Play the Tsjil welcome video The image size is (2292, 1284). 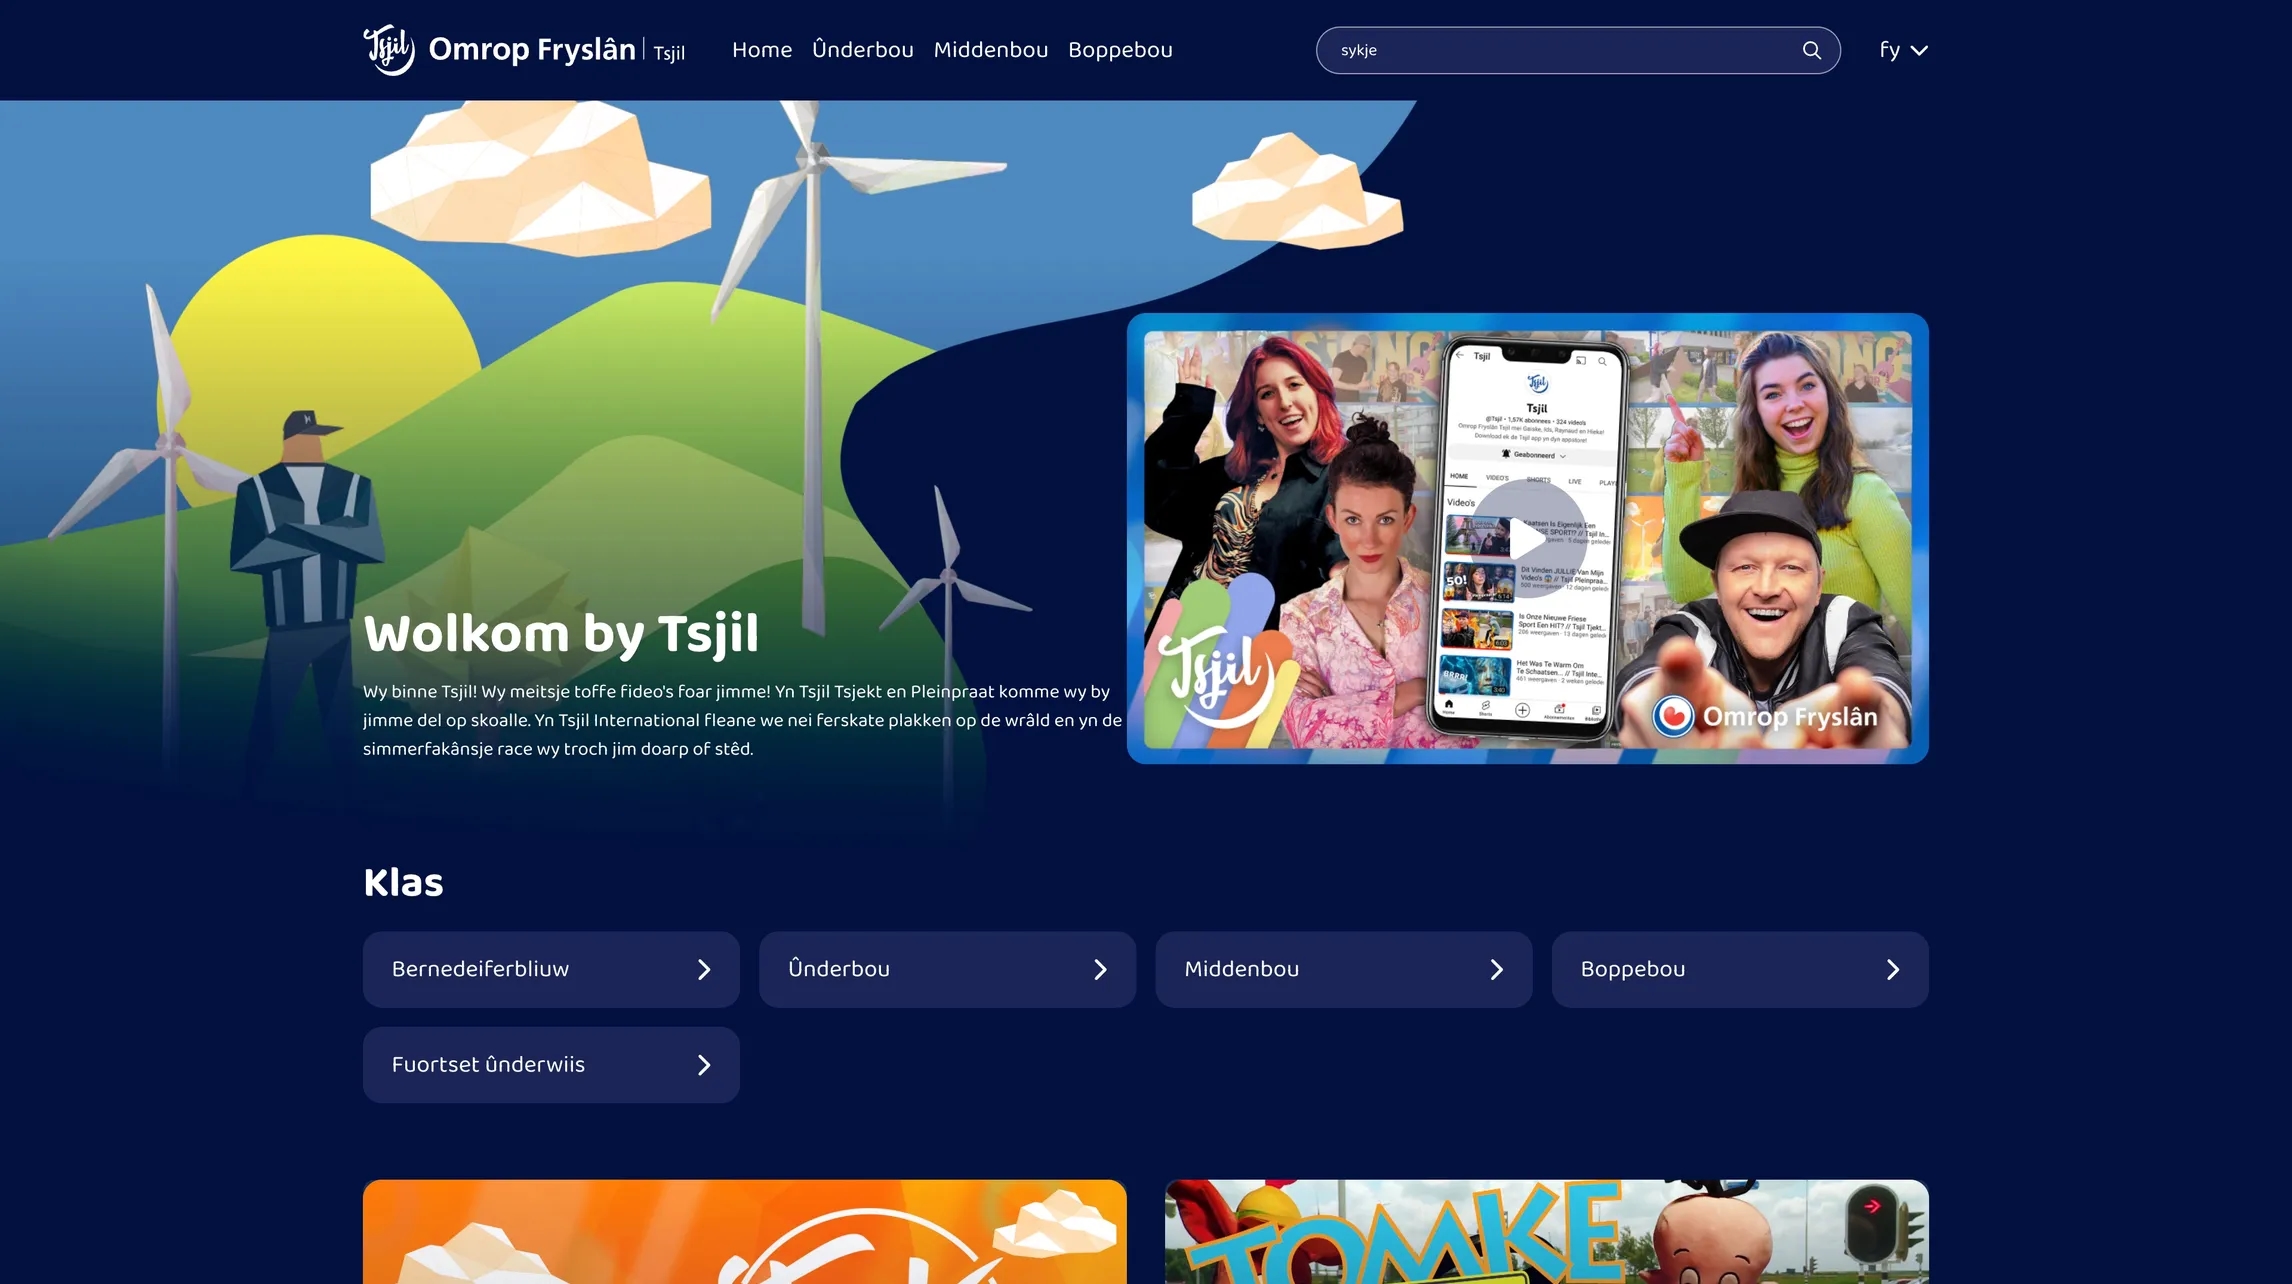tap(1526, 539)
